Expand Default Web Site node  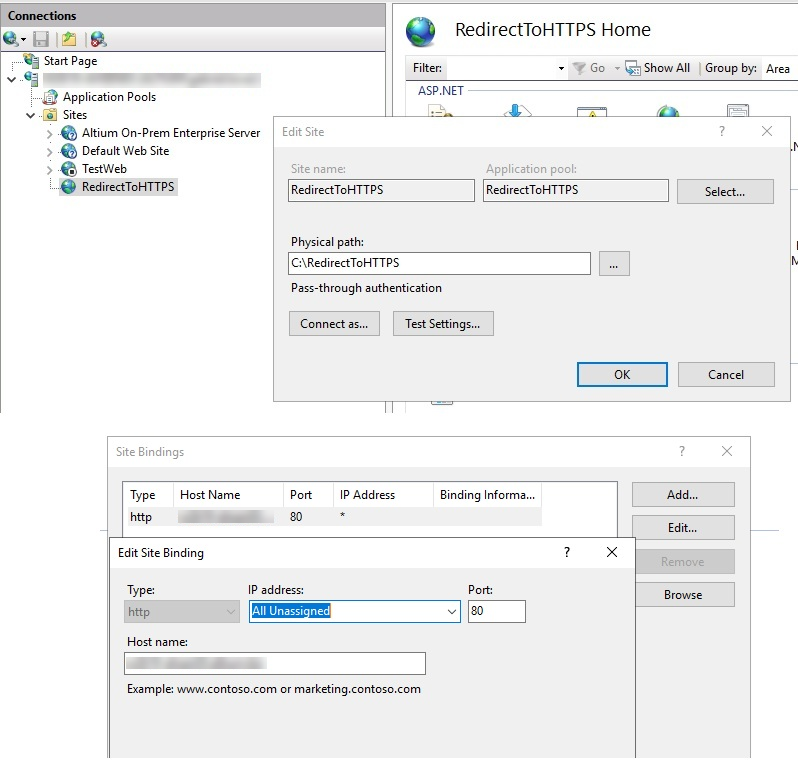(49, 152)
